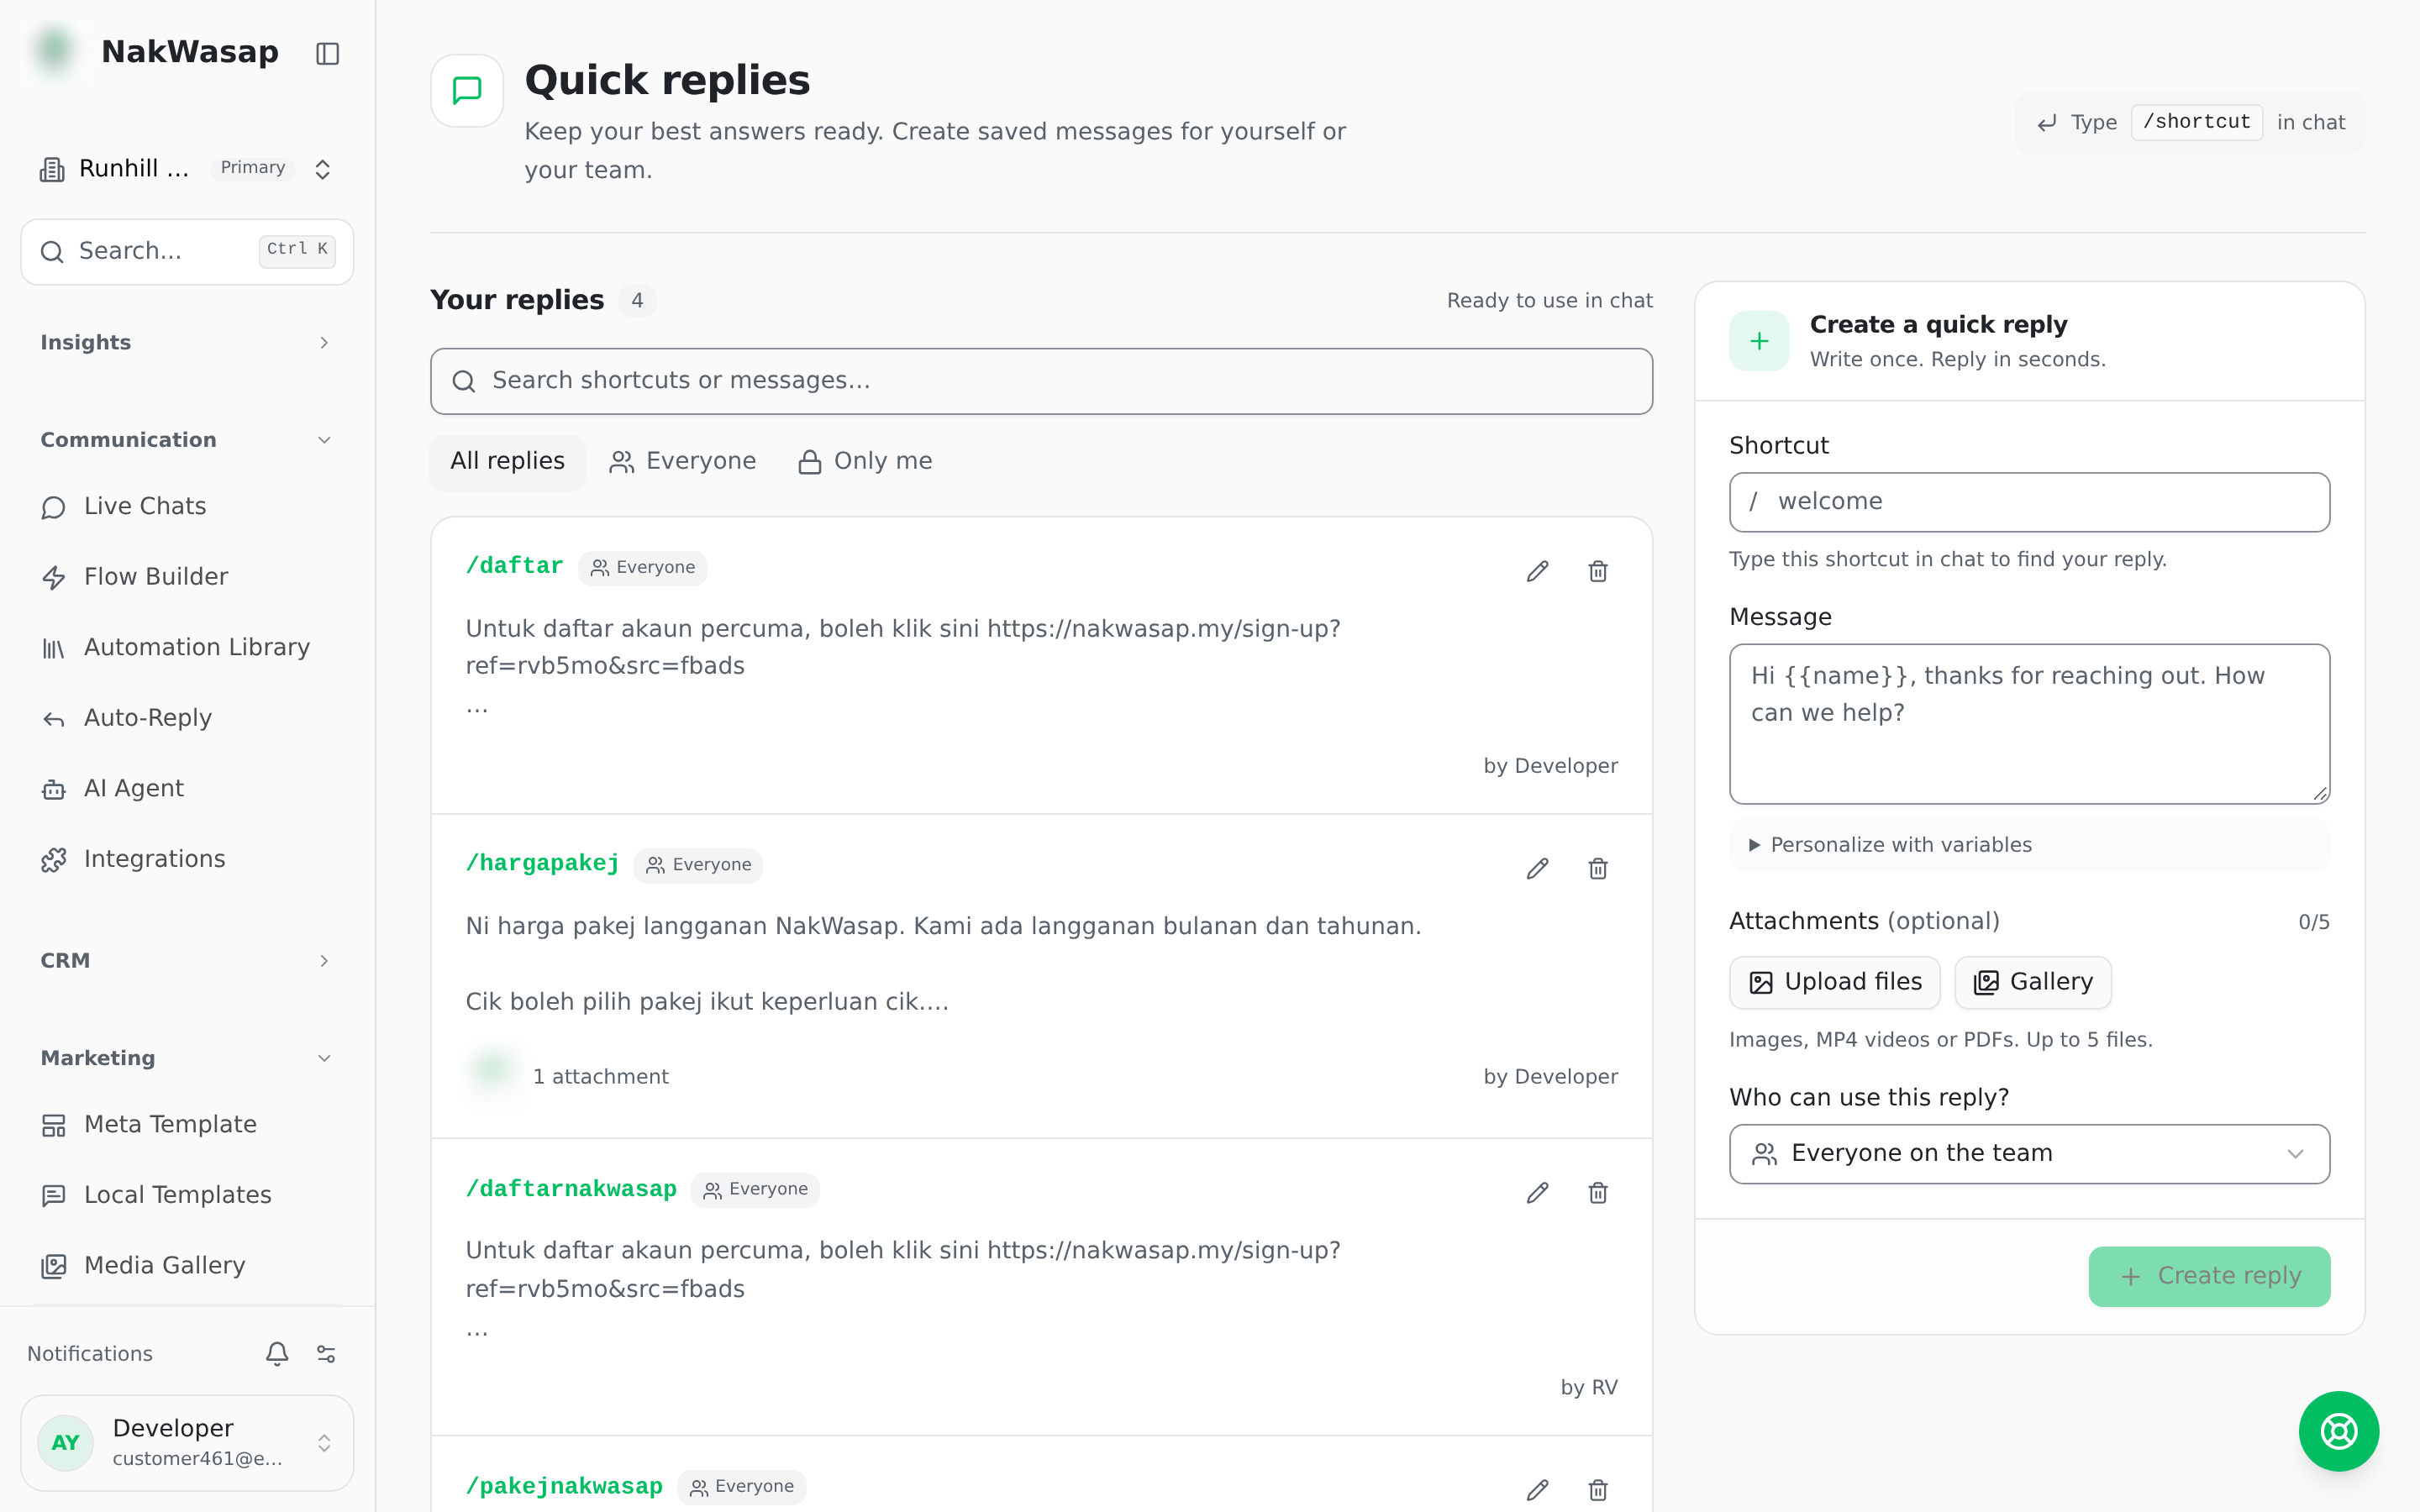The image size is (2420, 1512).
Task: Delete the /hargapakej reply
Action: pyautogui.click(x=1598, y=868)
